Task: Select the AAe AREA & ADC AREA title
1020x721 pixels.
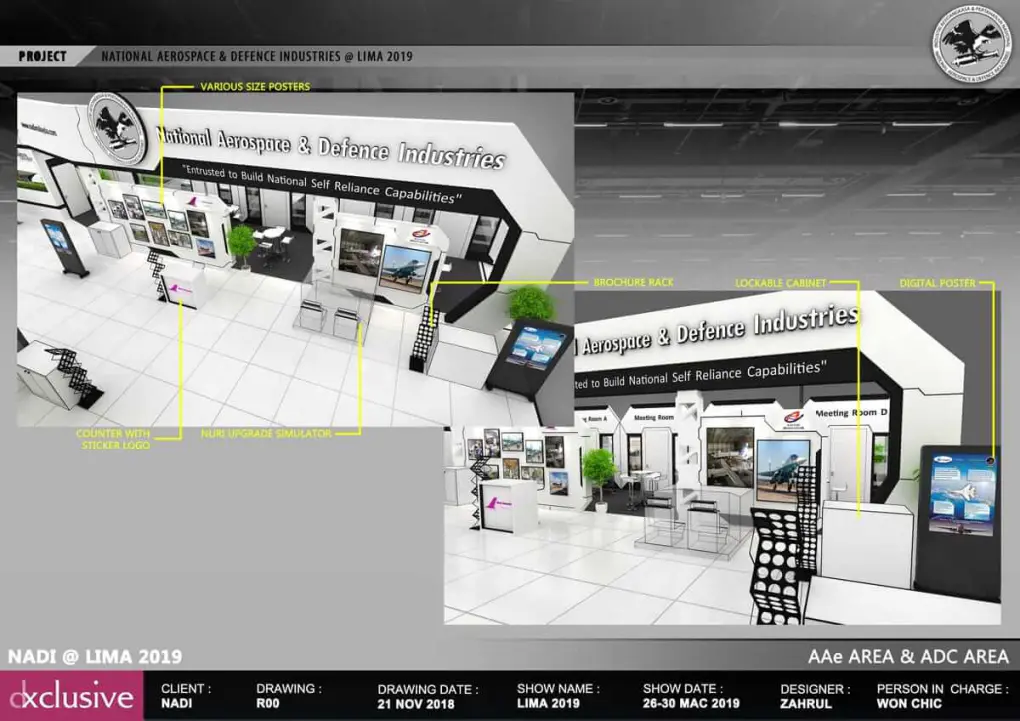Action: 908,657
